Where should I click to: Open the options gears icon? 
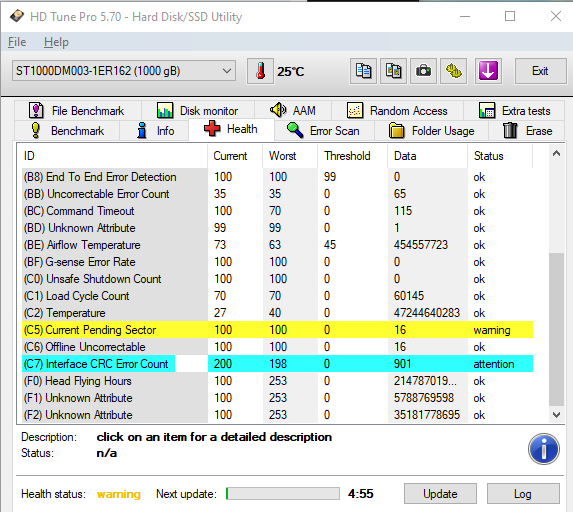[x=454, y=71]
